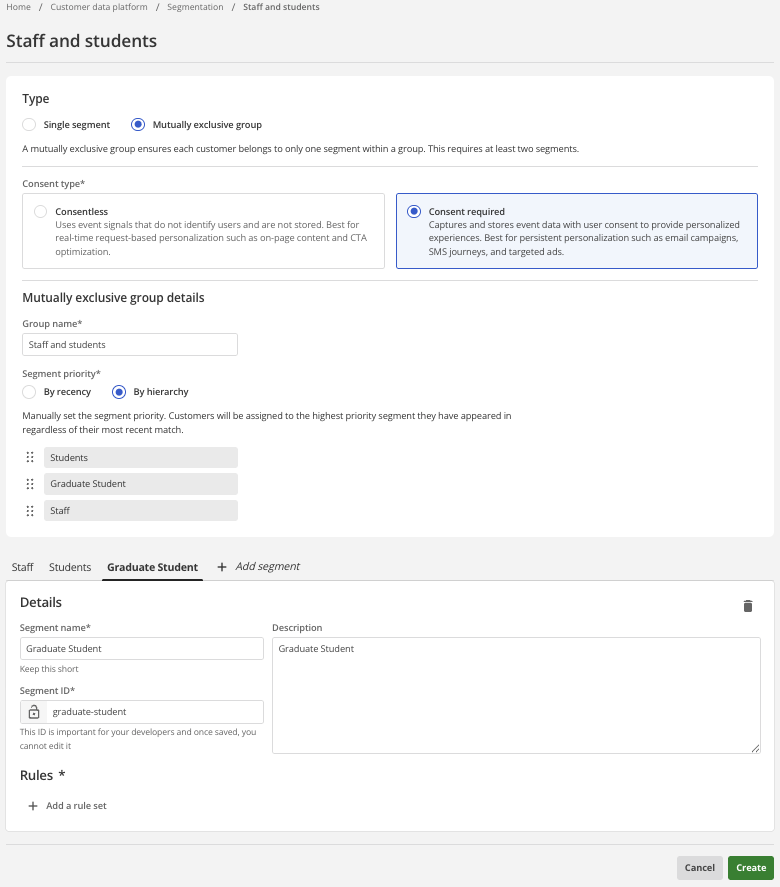Select Mutually exclusive group radio option

pyautogui.click(x=138, y=124)
